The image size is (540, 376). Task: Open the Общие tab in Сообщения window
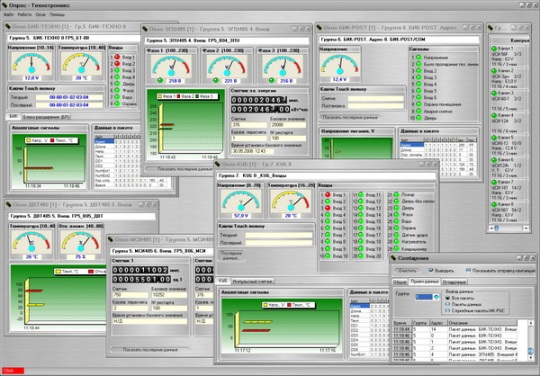(x=400, y=282)
